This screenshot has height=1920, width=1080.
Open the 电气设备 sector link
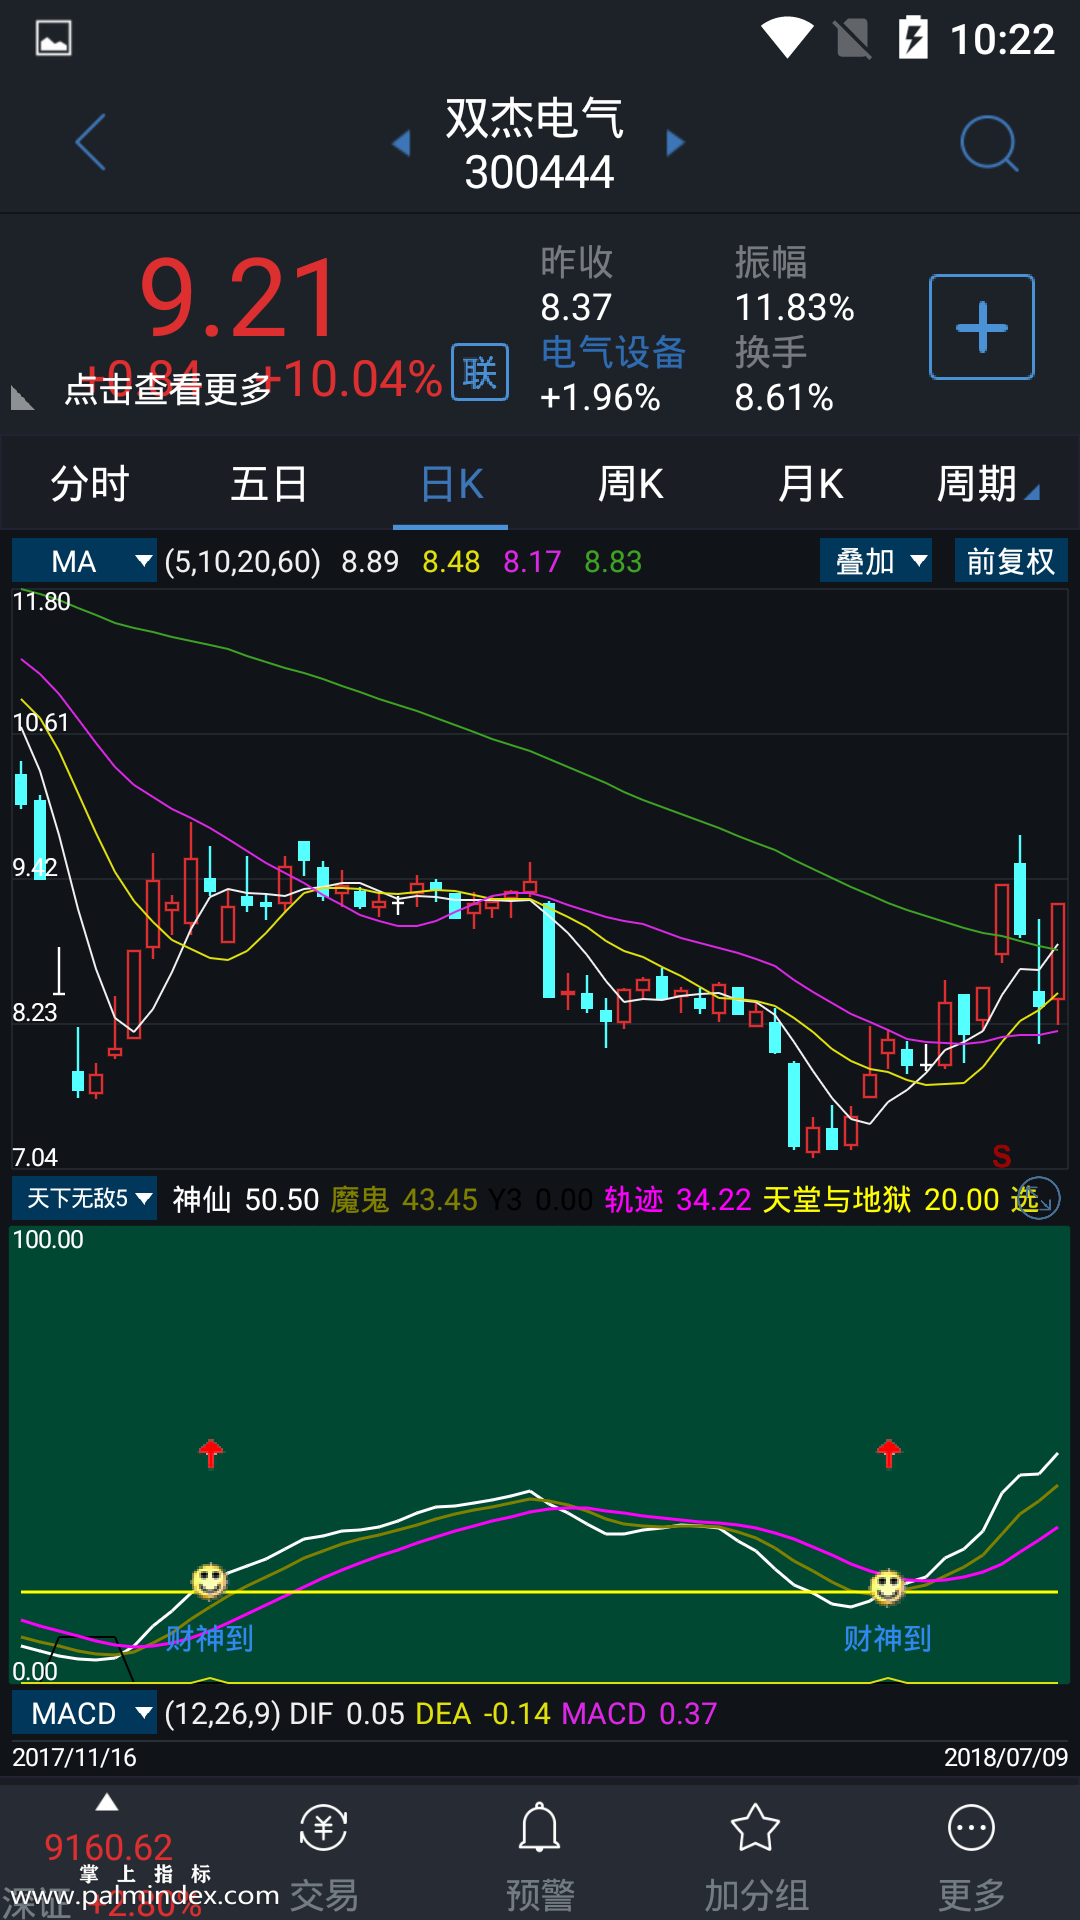coord(612,352)
